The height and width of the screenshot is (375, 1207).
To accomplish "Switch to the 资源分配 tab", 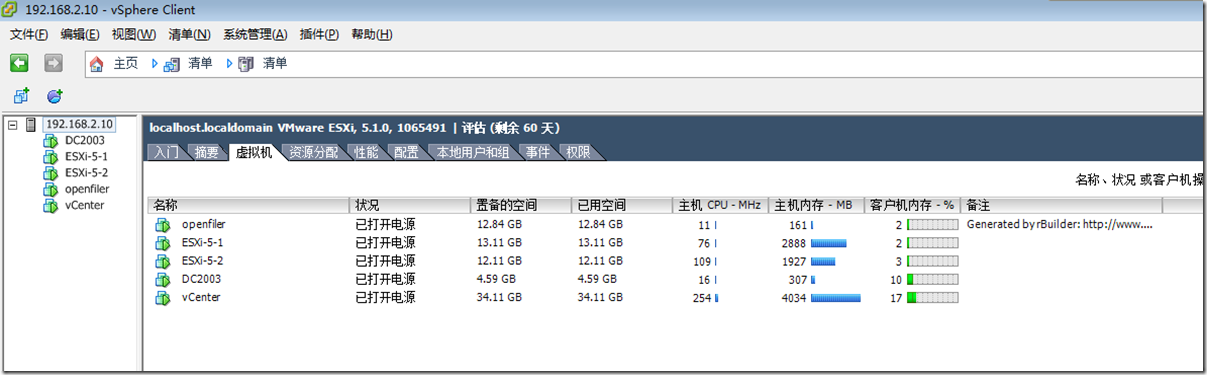I will coord(313,153).
